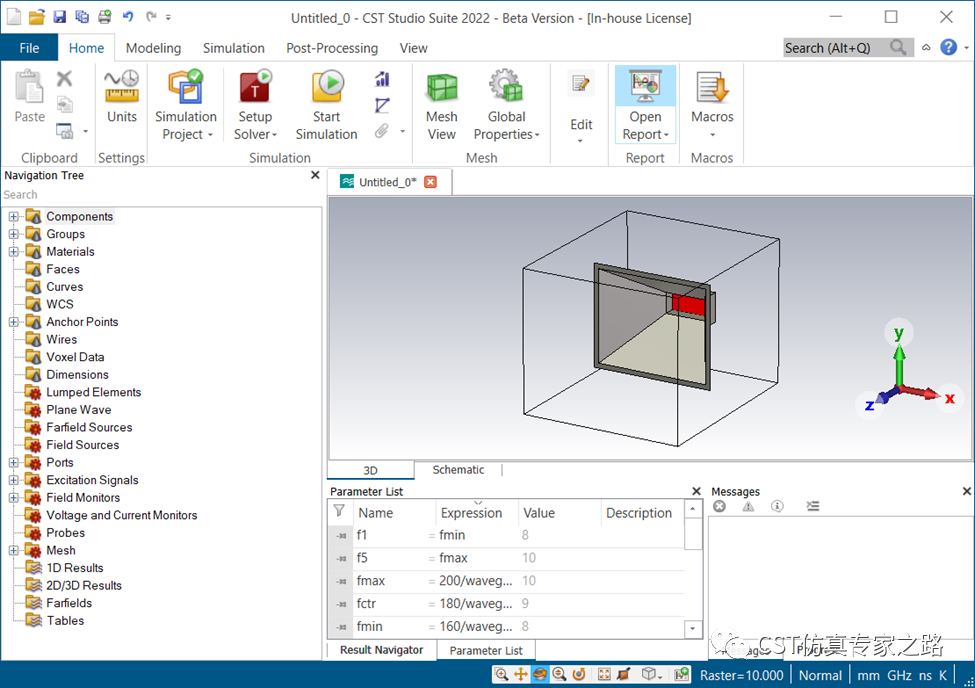The image size is (975, 688).
Task: Open the Units settings
Action: pos(122,96)
